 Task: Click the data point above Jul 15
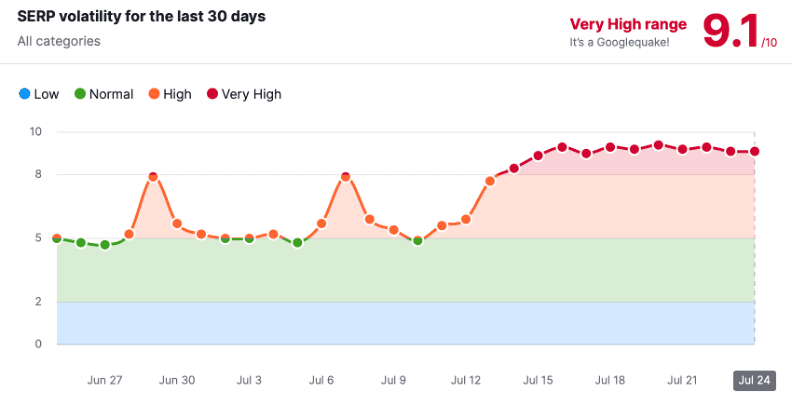(x=538, y=156)
